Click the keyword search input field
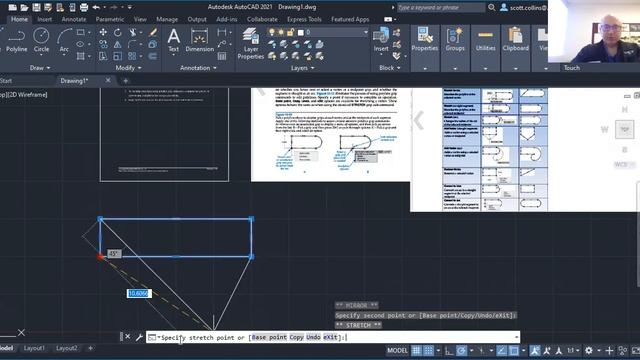The height and width of the screenshot is (360, 640). tap(441, 7)
